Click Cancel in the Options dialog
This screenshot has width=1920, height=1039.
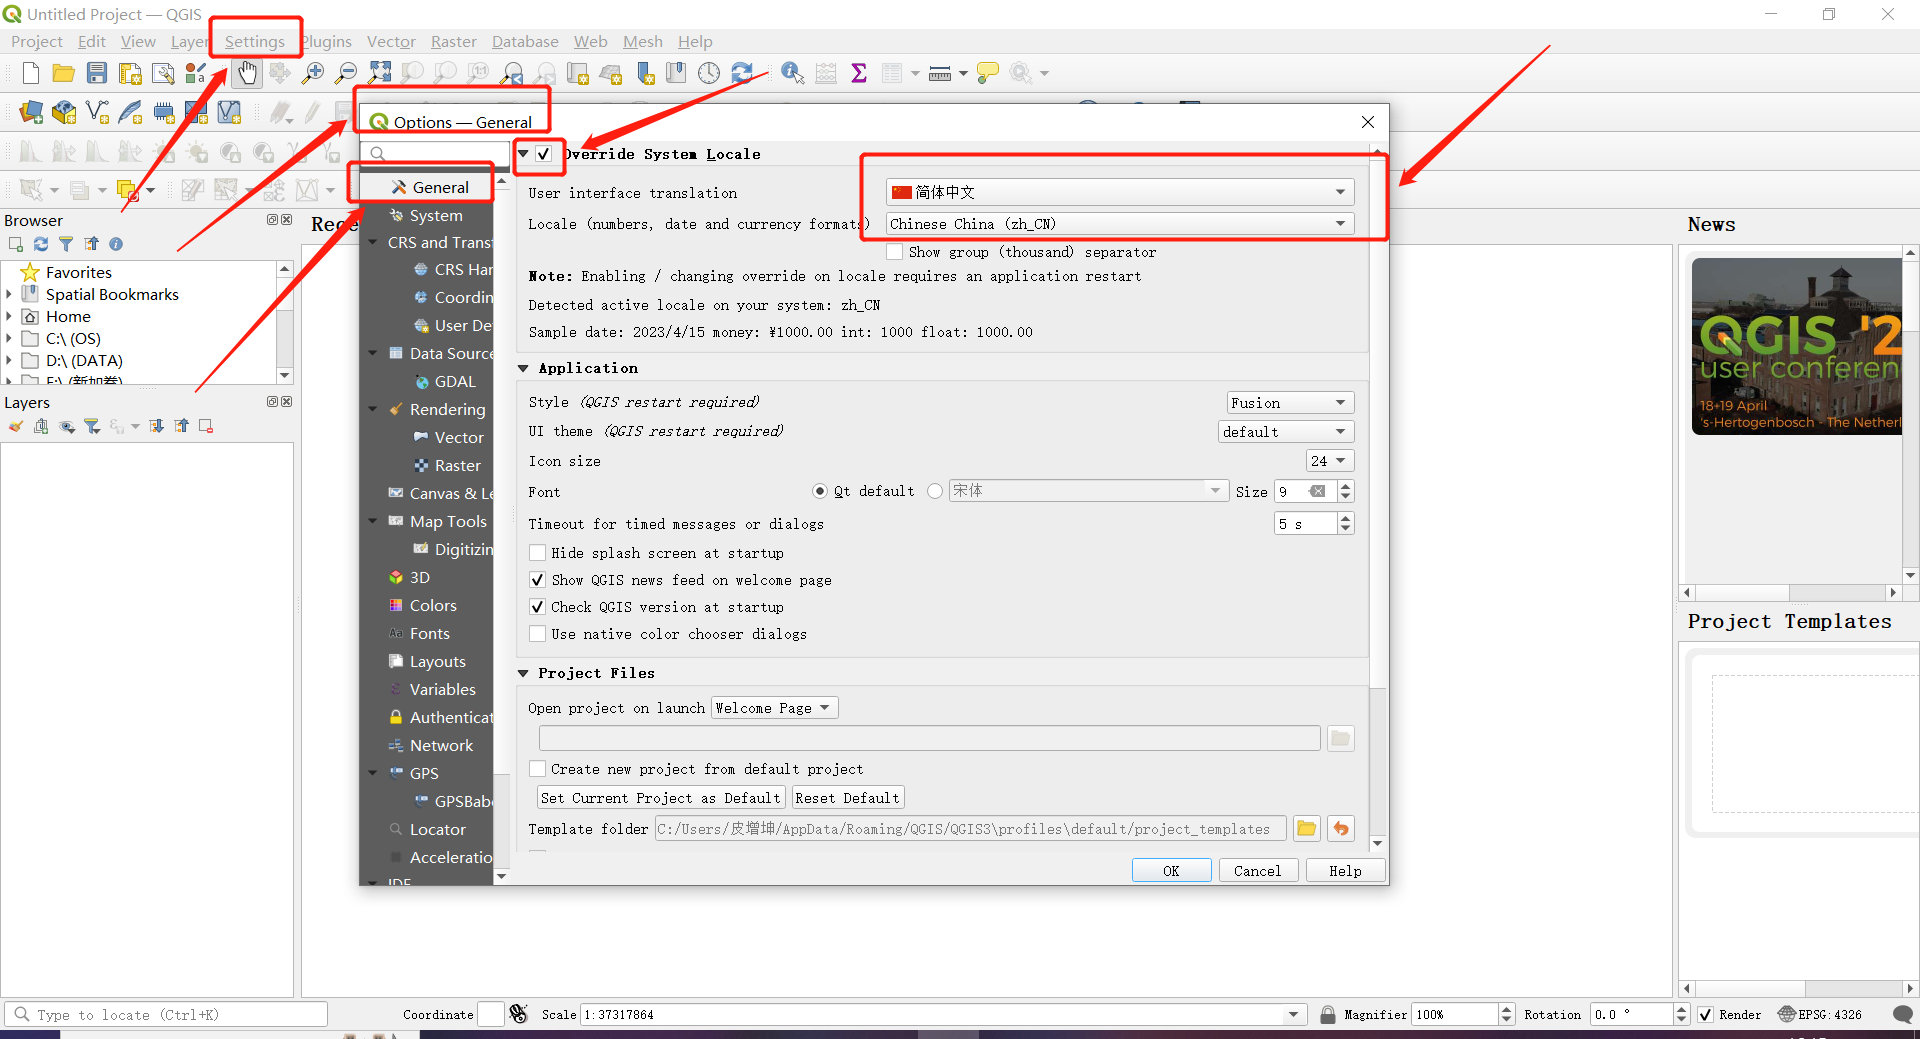click(1257, 871)
